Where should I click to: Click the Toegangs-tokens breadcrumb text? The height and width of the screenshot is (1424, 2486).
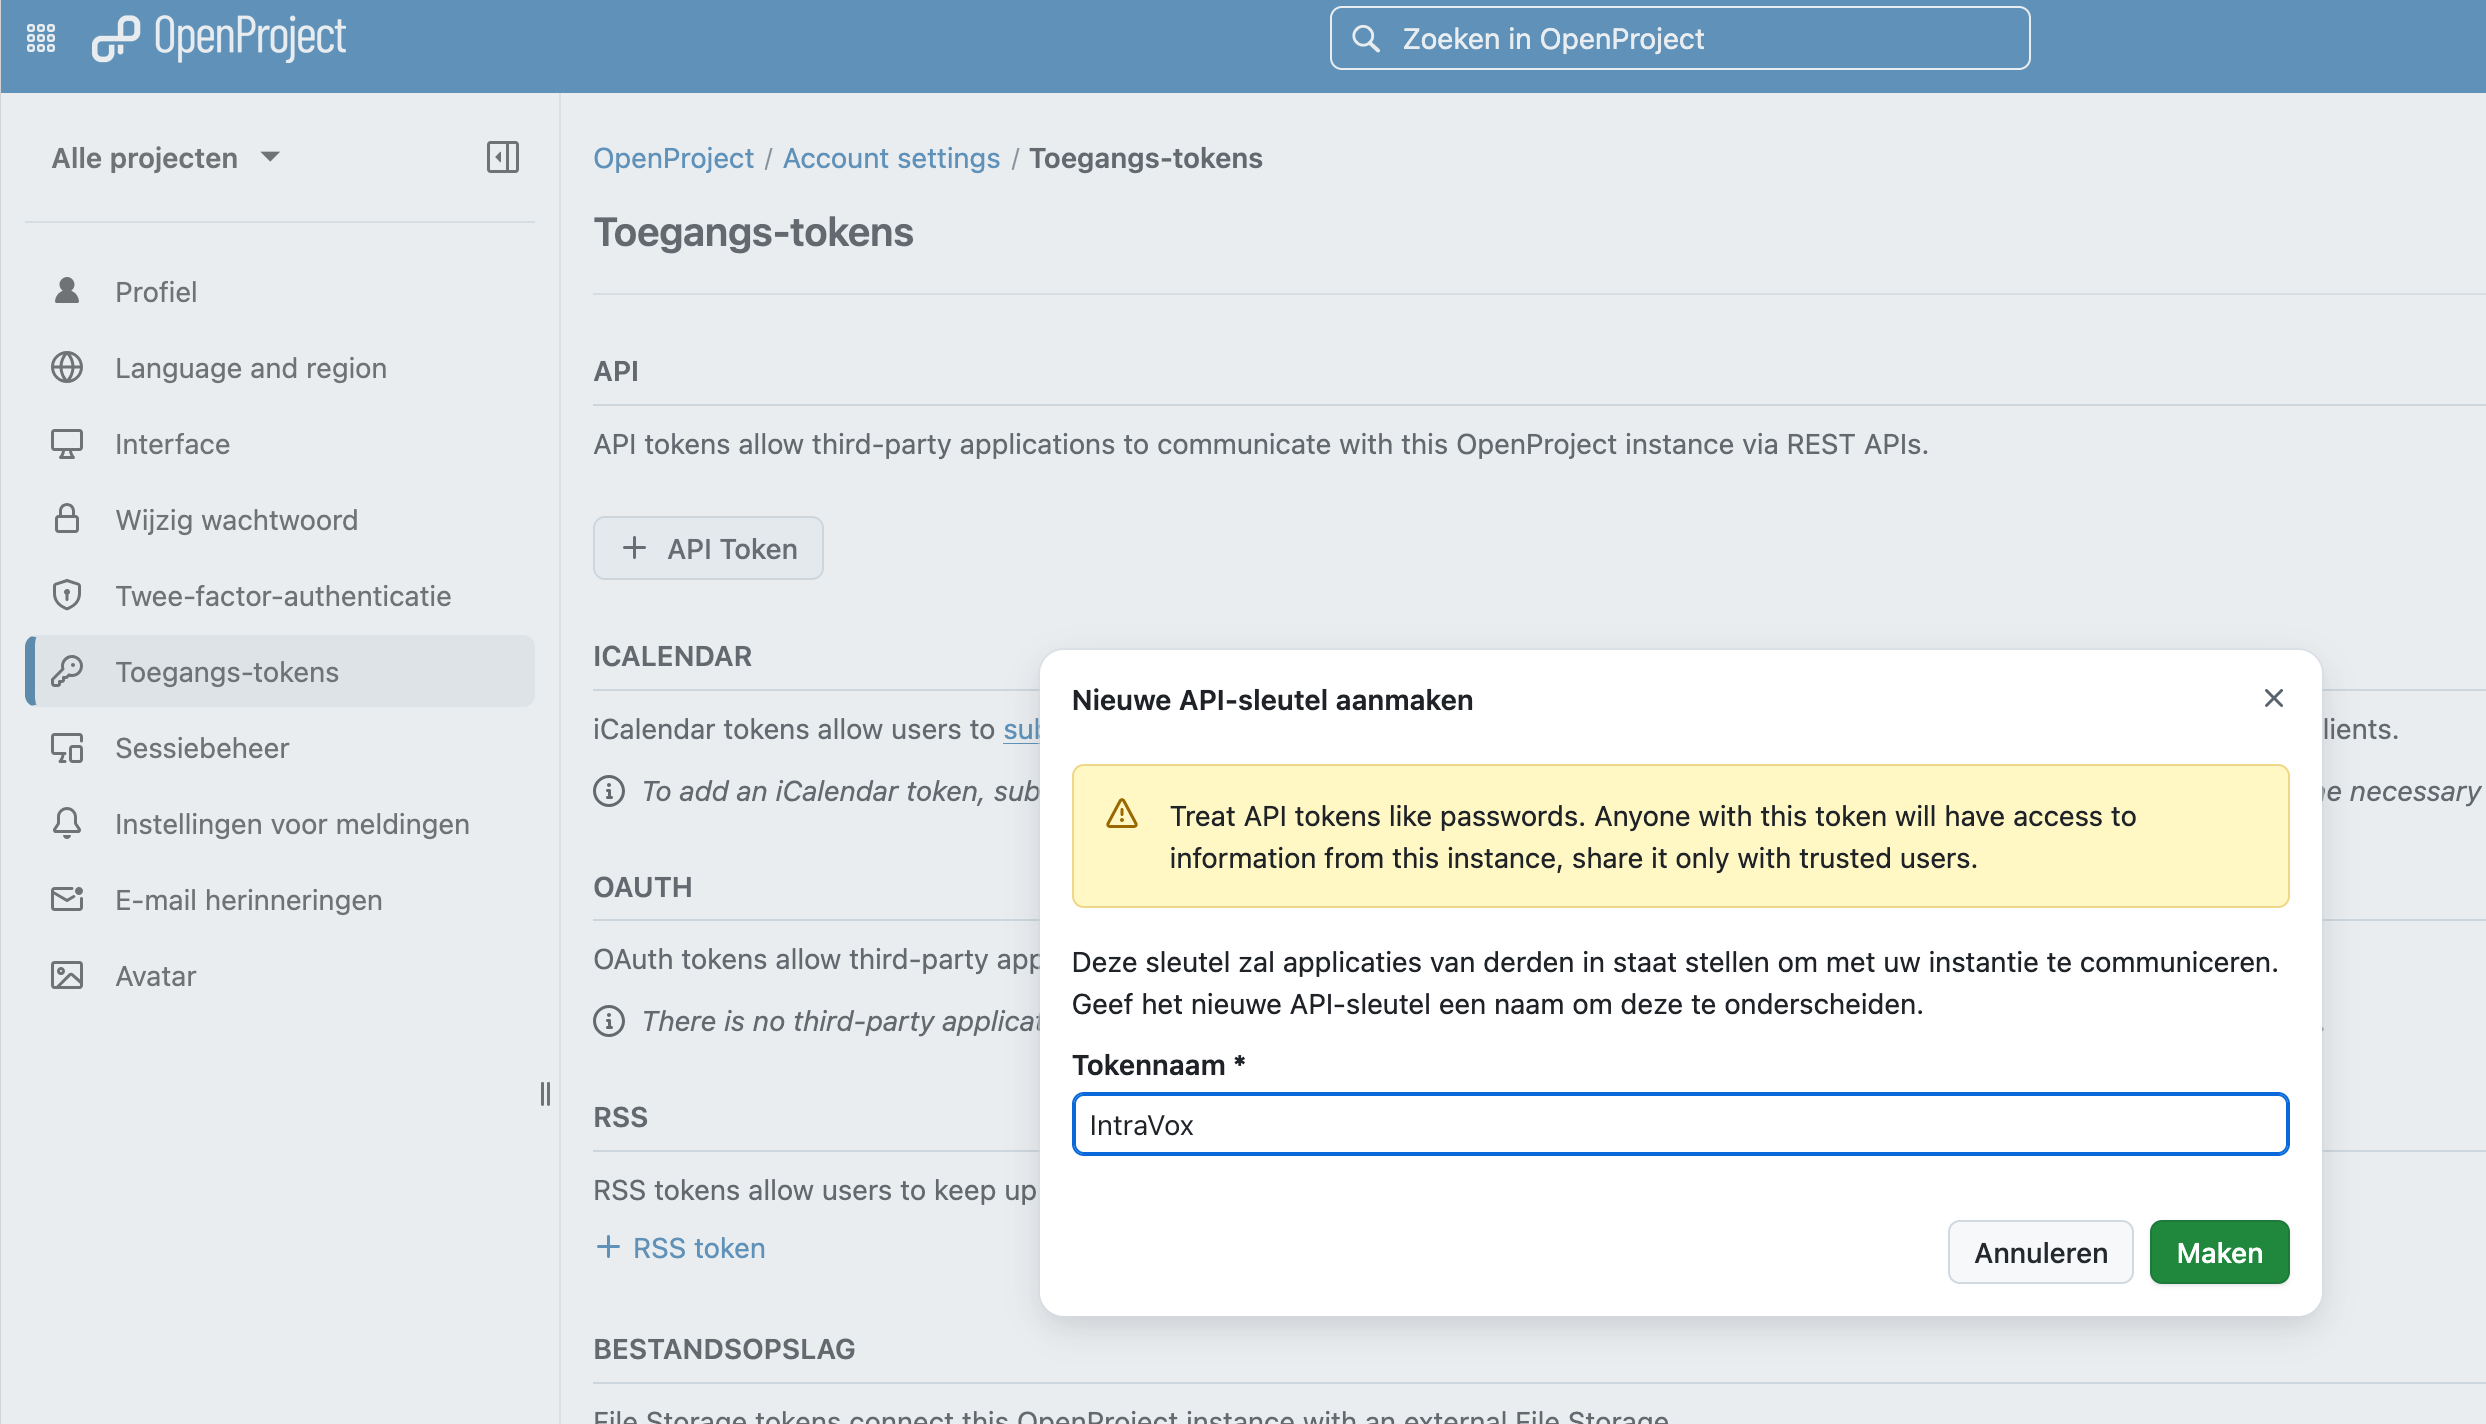point(1146,158)
